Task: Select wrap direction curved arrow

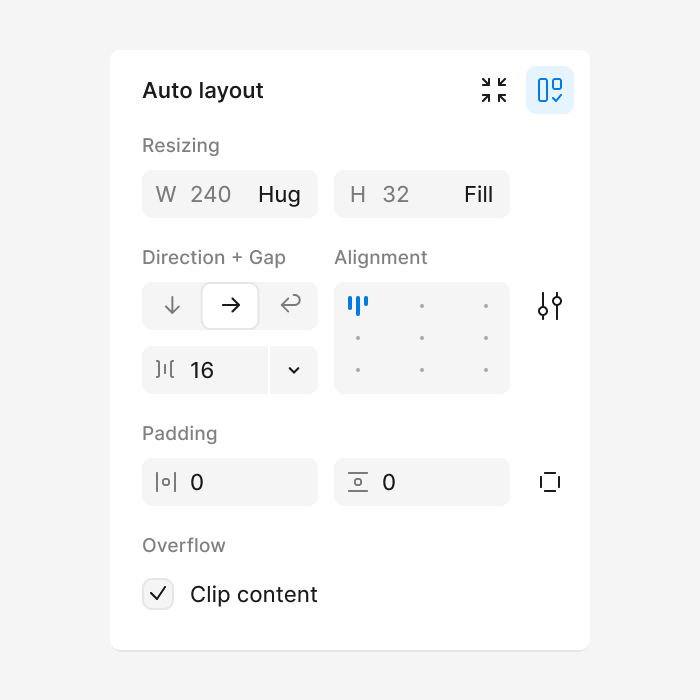Action: [x=290, y=305]
